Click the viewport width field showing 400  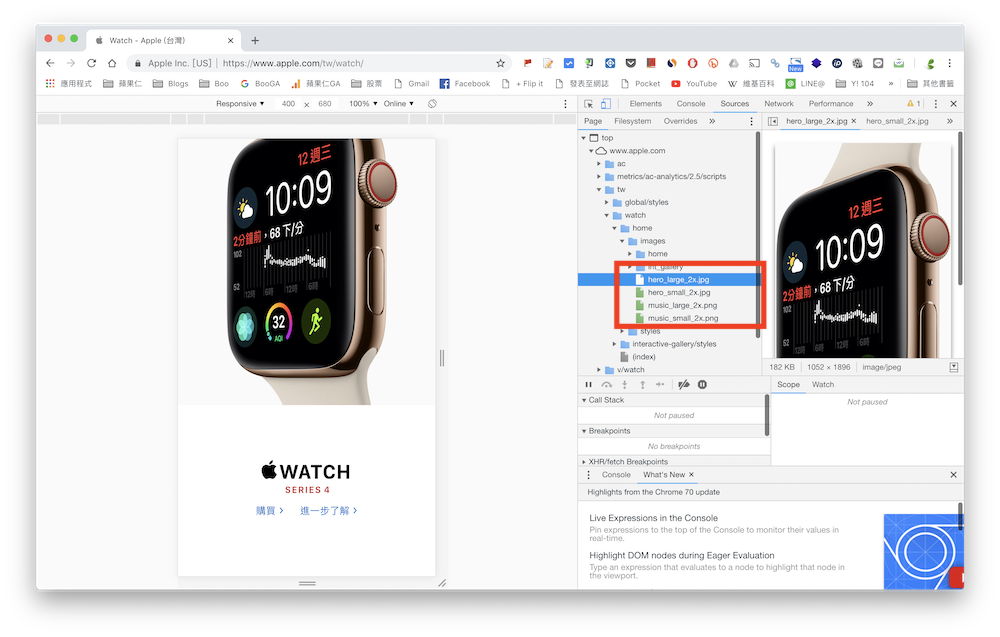[x=288, y=104]
